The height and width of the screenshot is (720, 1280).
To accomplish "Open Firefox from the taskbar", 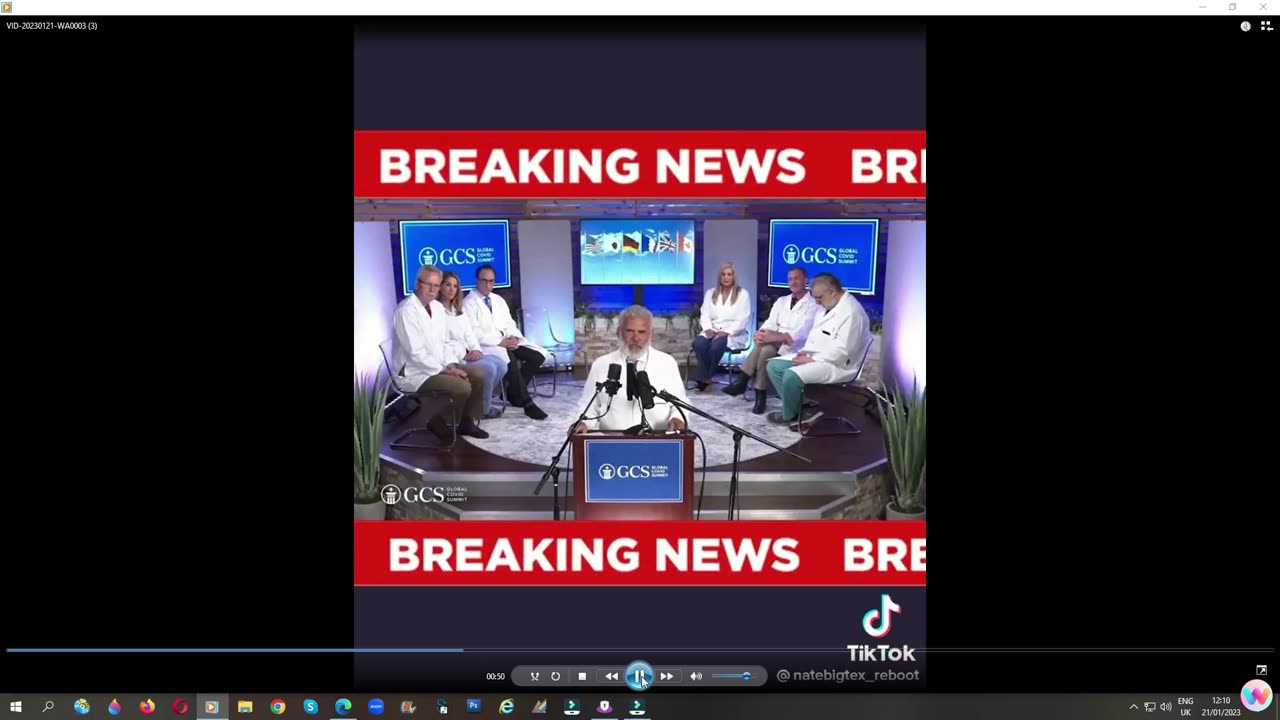I will click(147, 707).
